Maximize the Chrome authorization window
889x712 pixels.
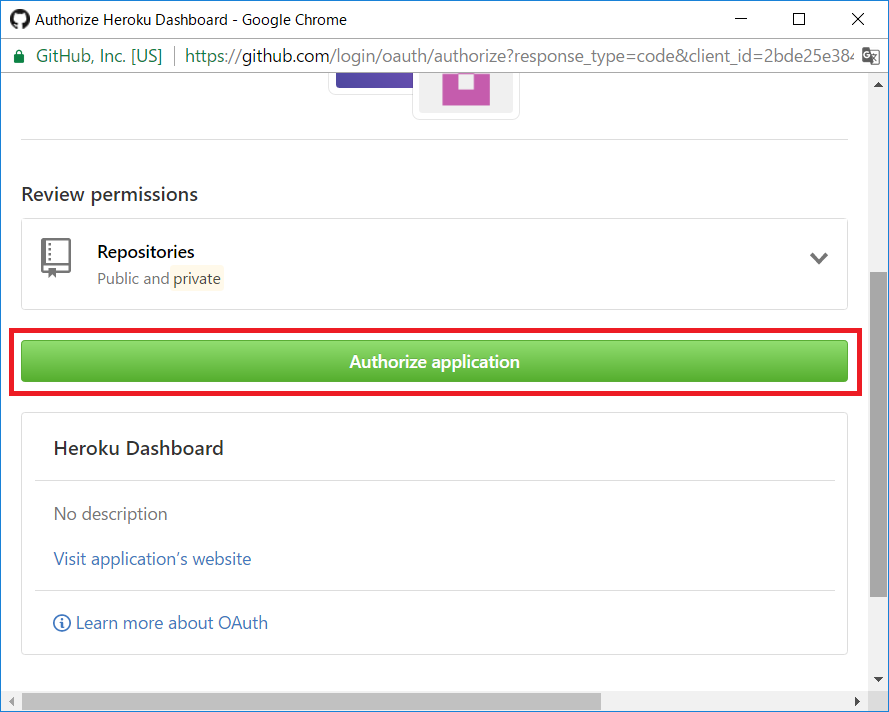pyautogui.click(x=799, y=19)
